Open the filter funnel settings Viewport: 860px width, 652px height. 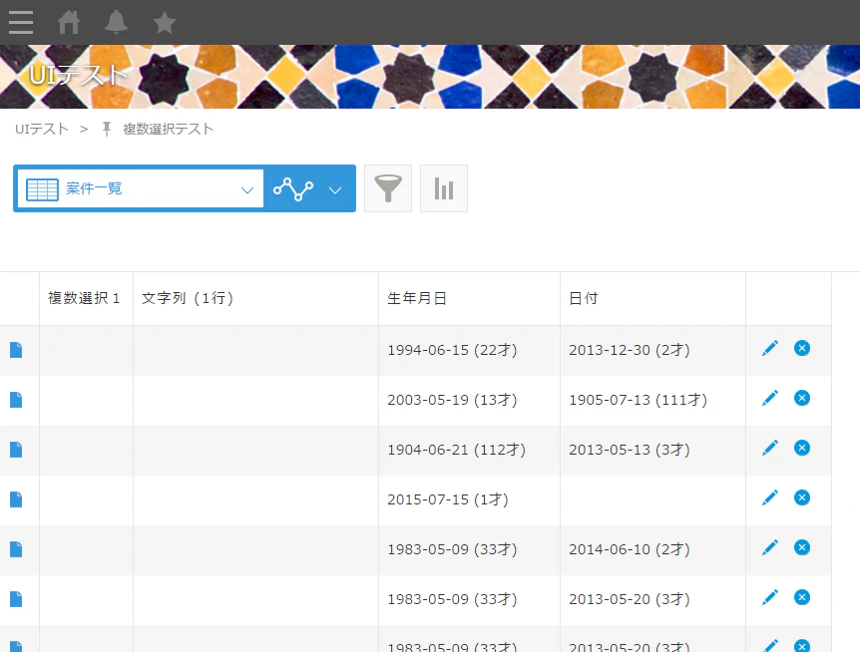click(x=388, y=188)
